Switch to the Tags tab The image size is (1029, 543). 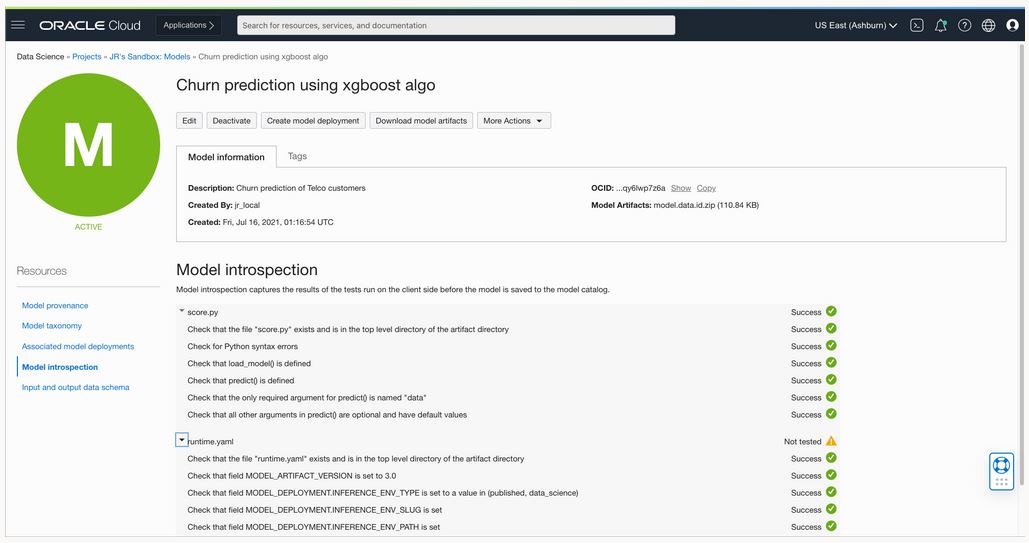coord(297,156)
